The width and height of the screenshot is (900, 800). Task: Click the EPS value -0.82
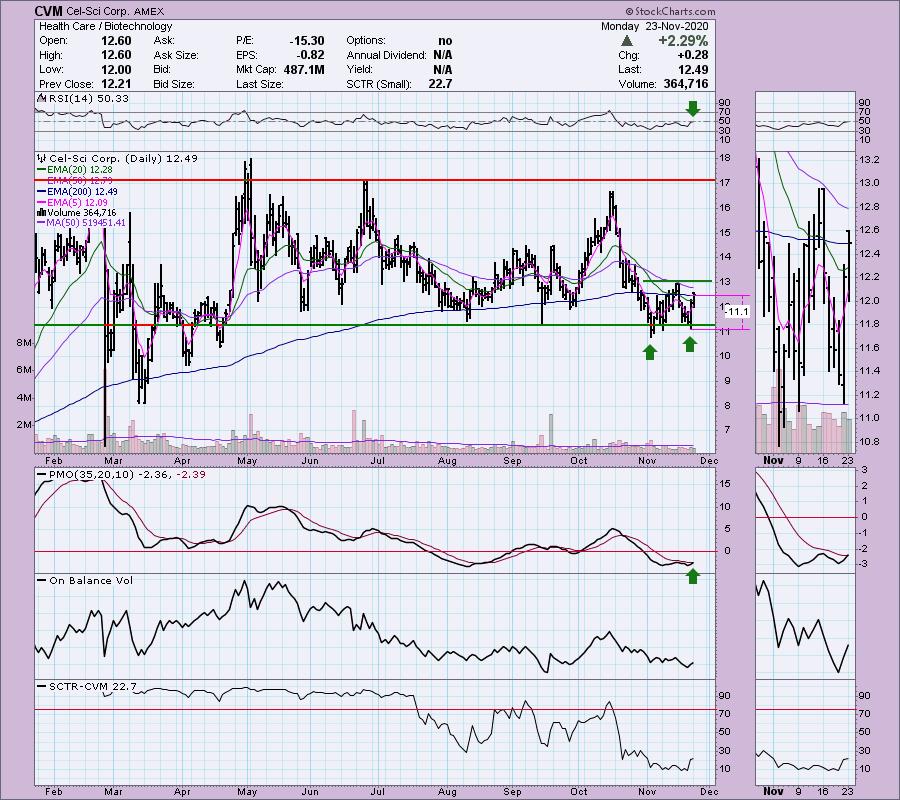click(x=311, y=55)
